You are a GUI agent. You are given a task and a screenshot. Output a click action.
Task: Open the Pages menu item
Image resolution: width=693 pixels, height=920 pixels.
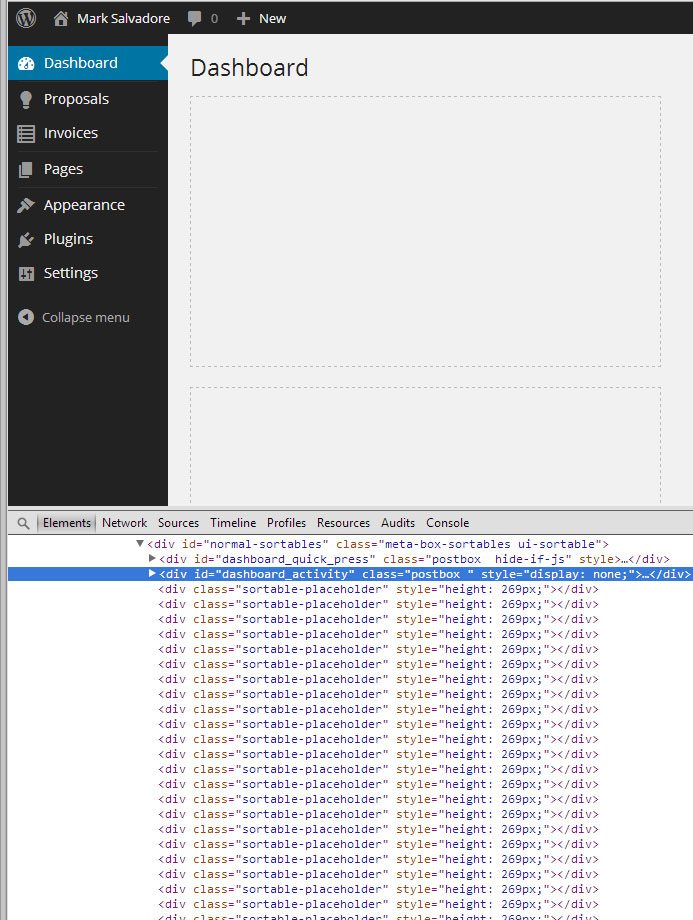[63, 169]
